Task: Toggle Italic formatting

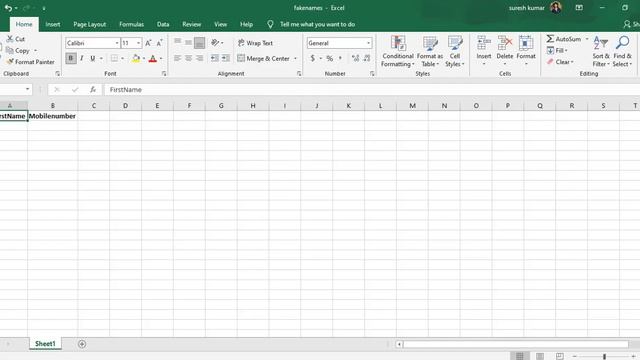Action: 82,58
